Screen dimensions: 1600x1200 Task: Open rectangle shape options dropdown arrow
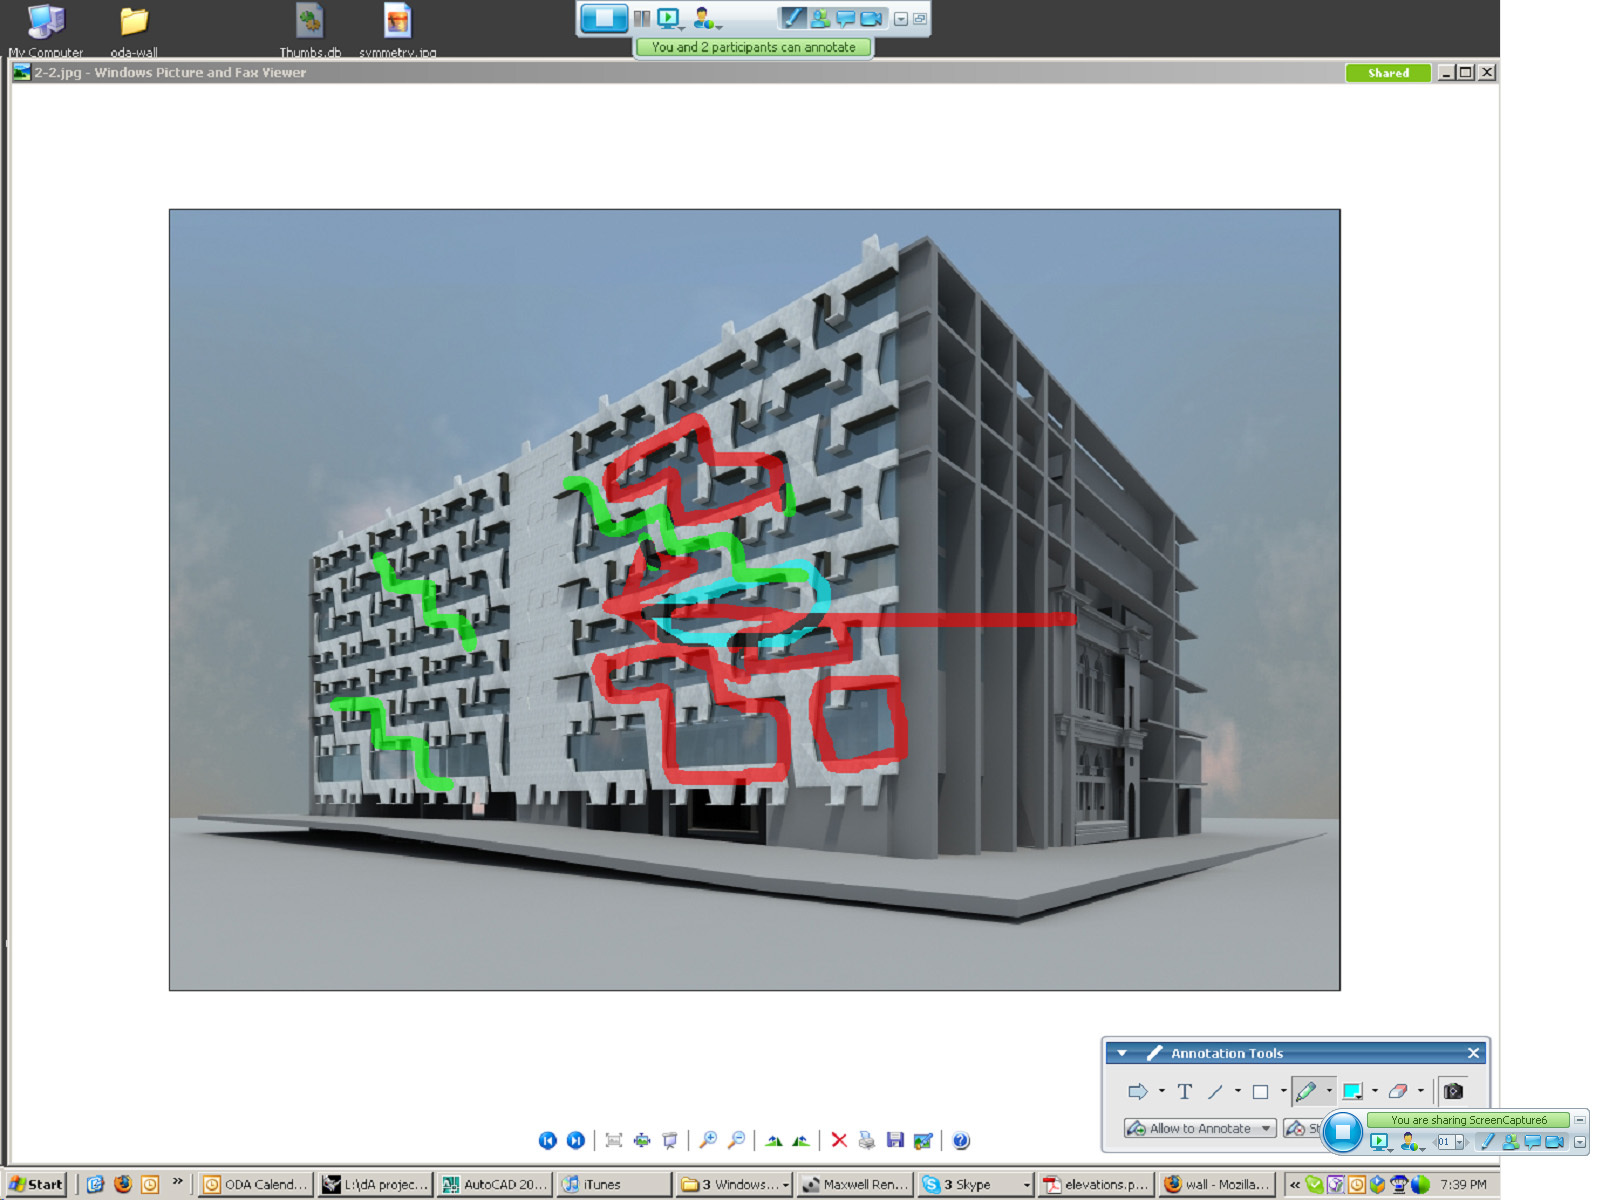tap(1283, 1091)
